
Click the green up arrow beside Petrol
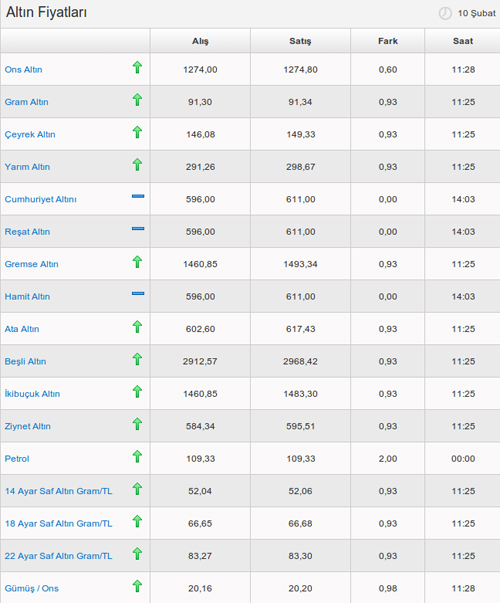tap(137, 456)
